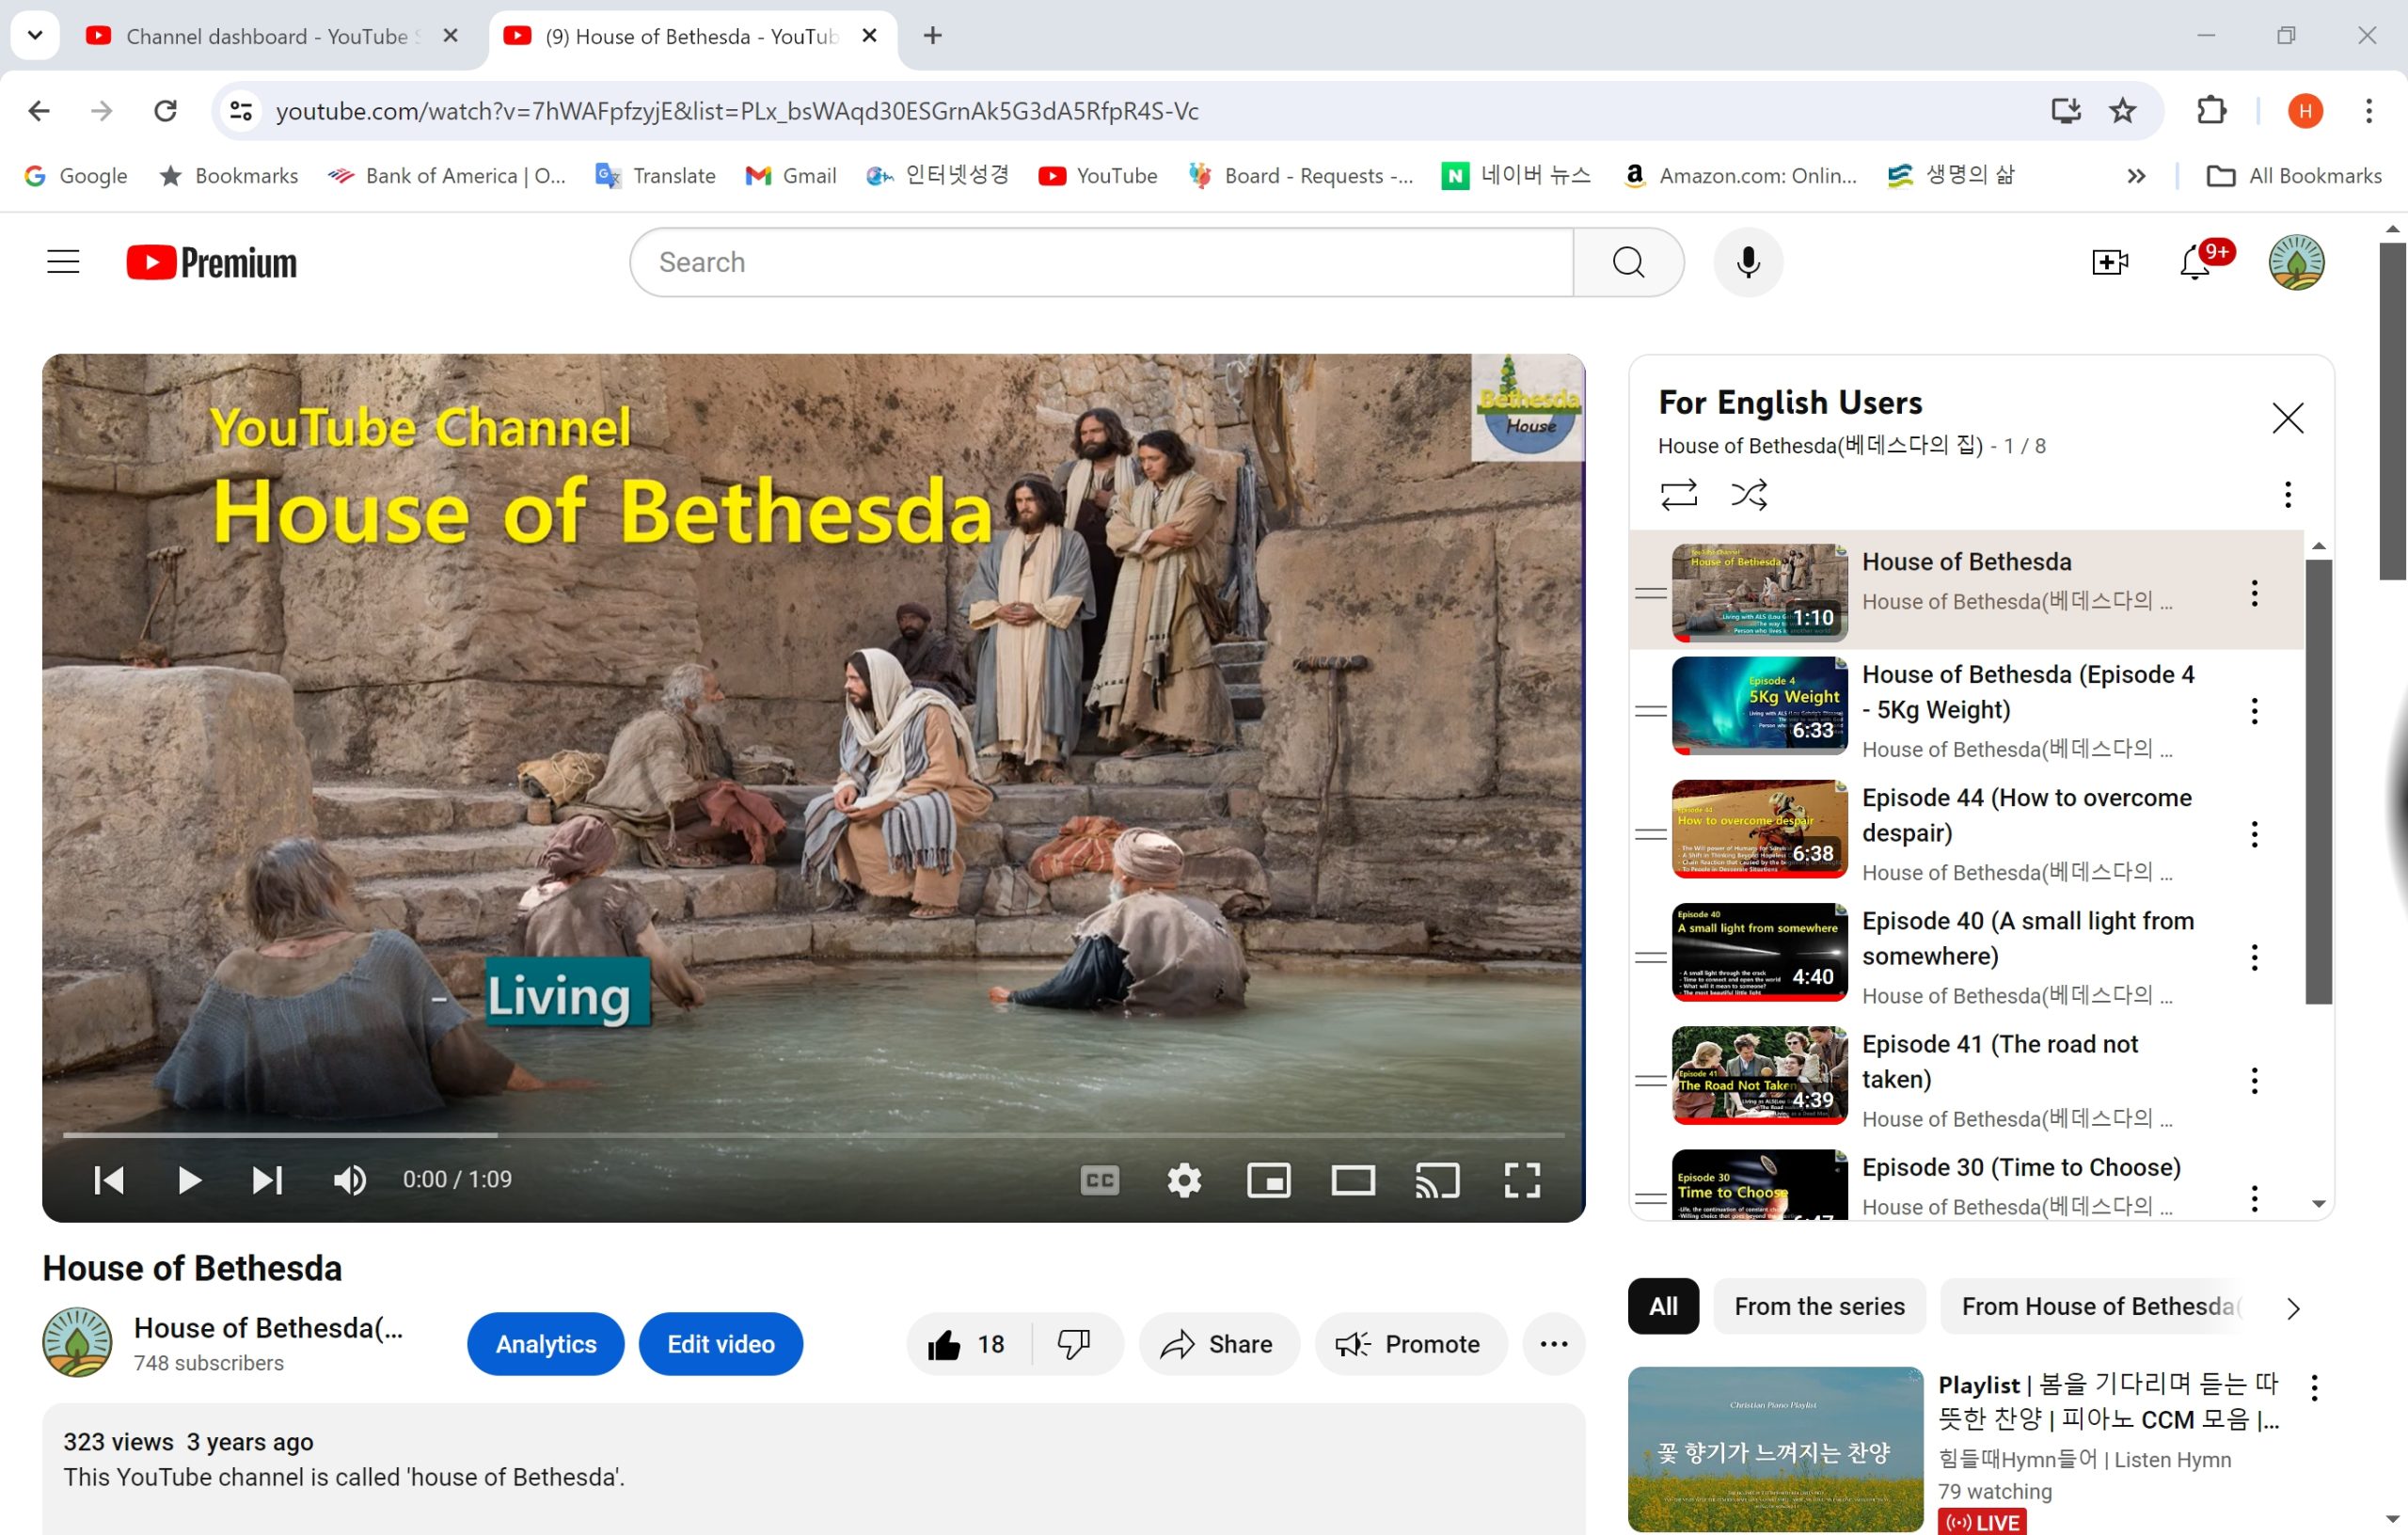
Task: Click the miniplayer icon in player controls
Action: pos(1268,1180)
